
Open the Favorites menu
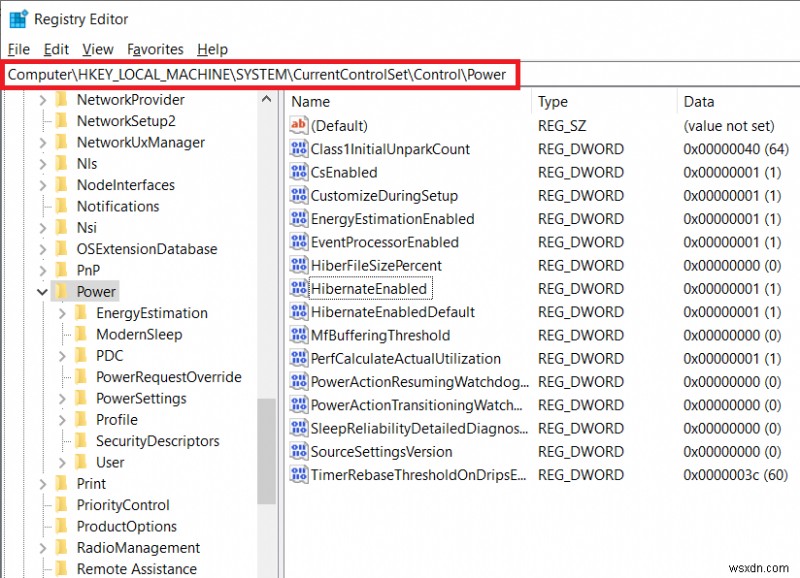coord(155,49)
